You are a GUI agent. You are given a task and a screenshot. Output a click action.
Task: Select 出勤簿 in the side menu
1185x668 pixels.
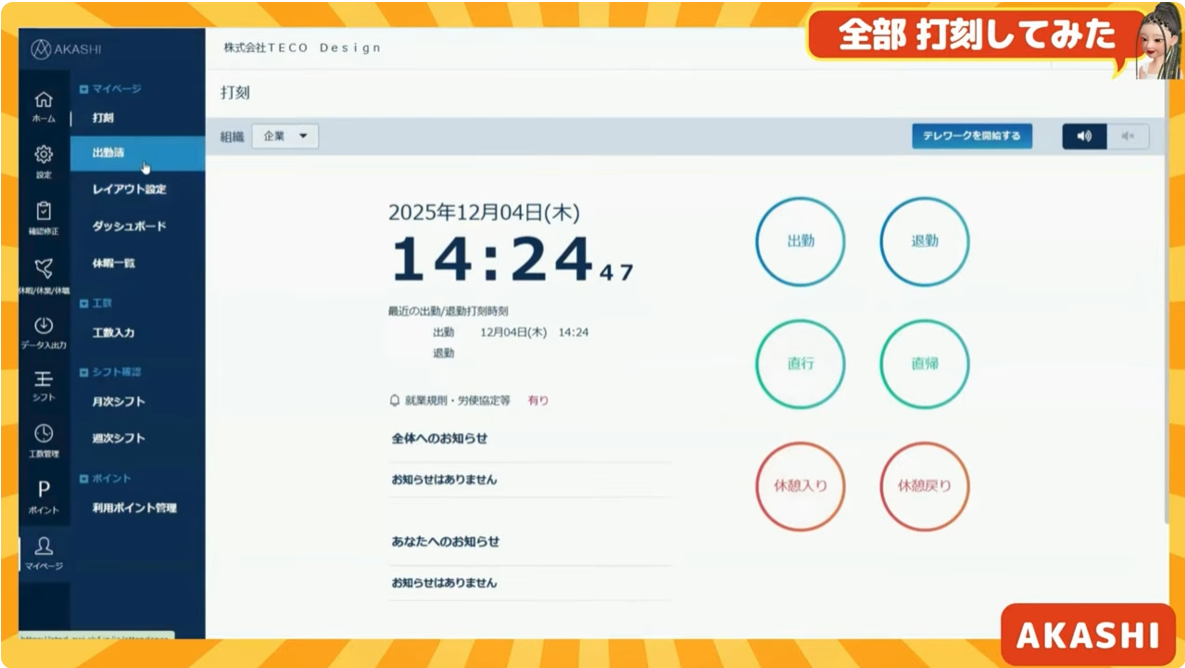tap(138, 153)
